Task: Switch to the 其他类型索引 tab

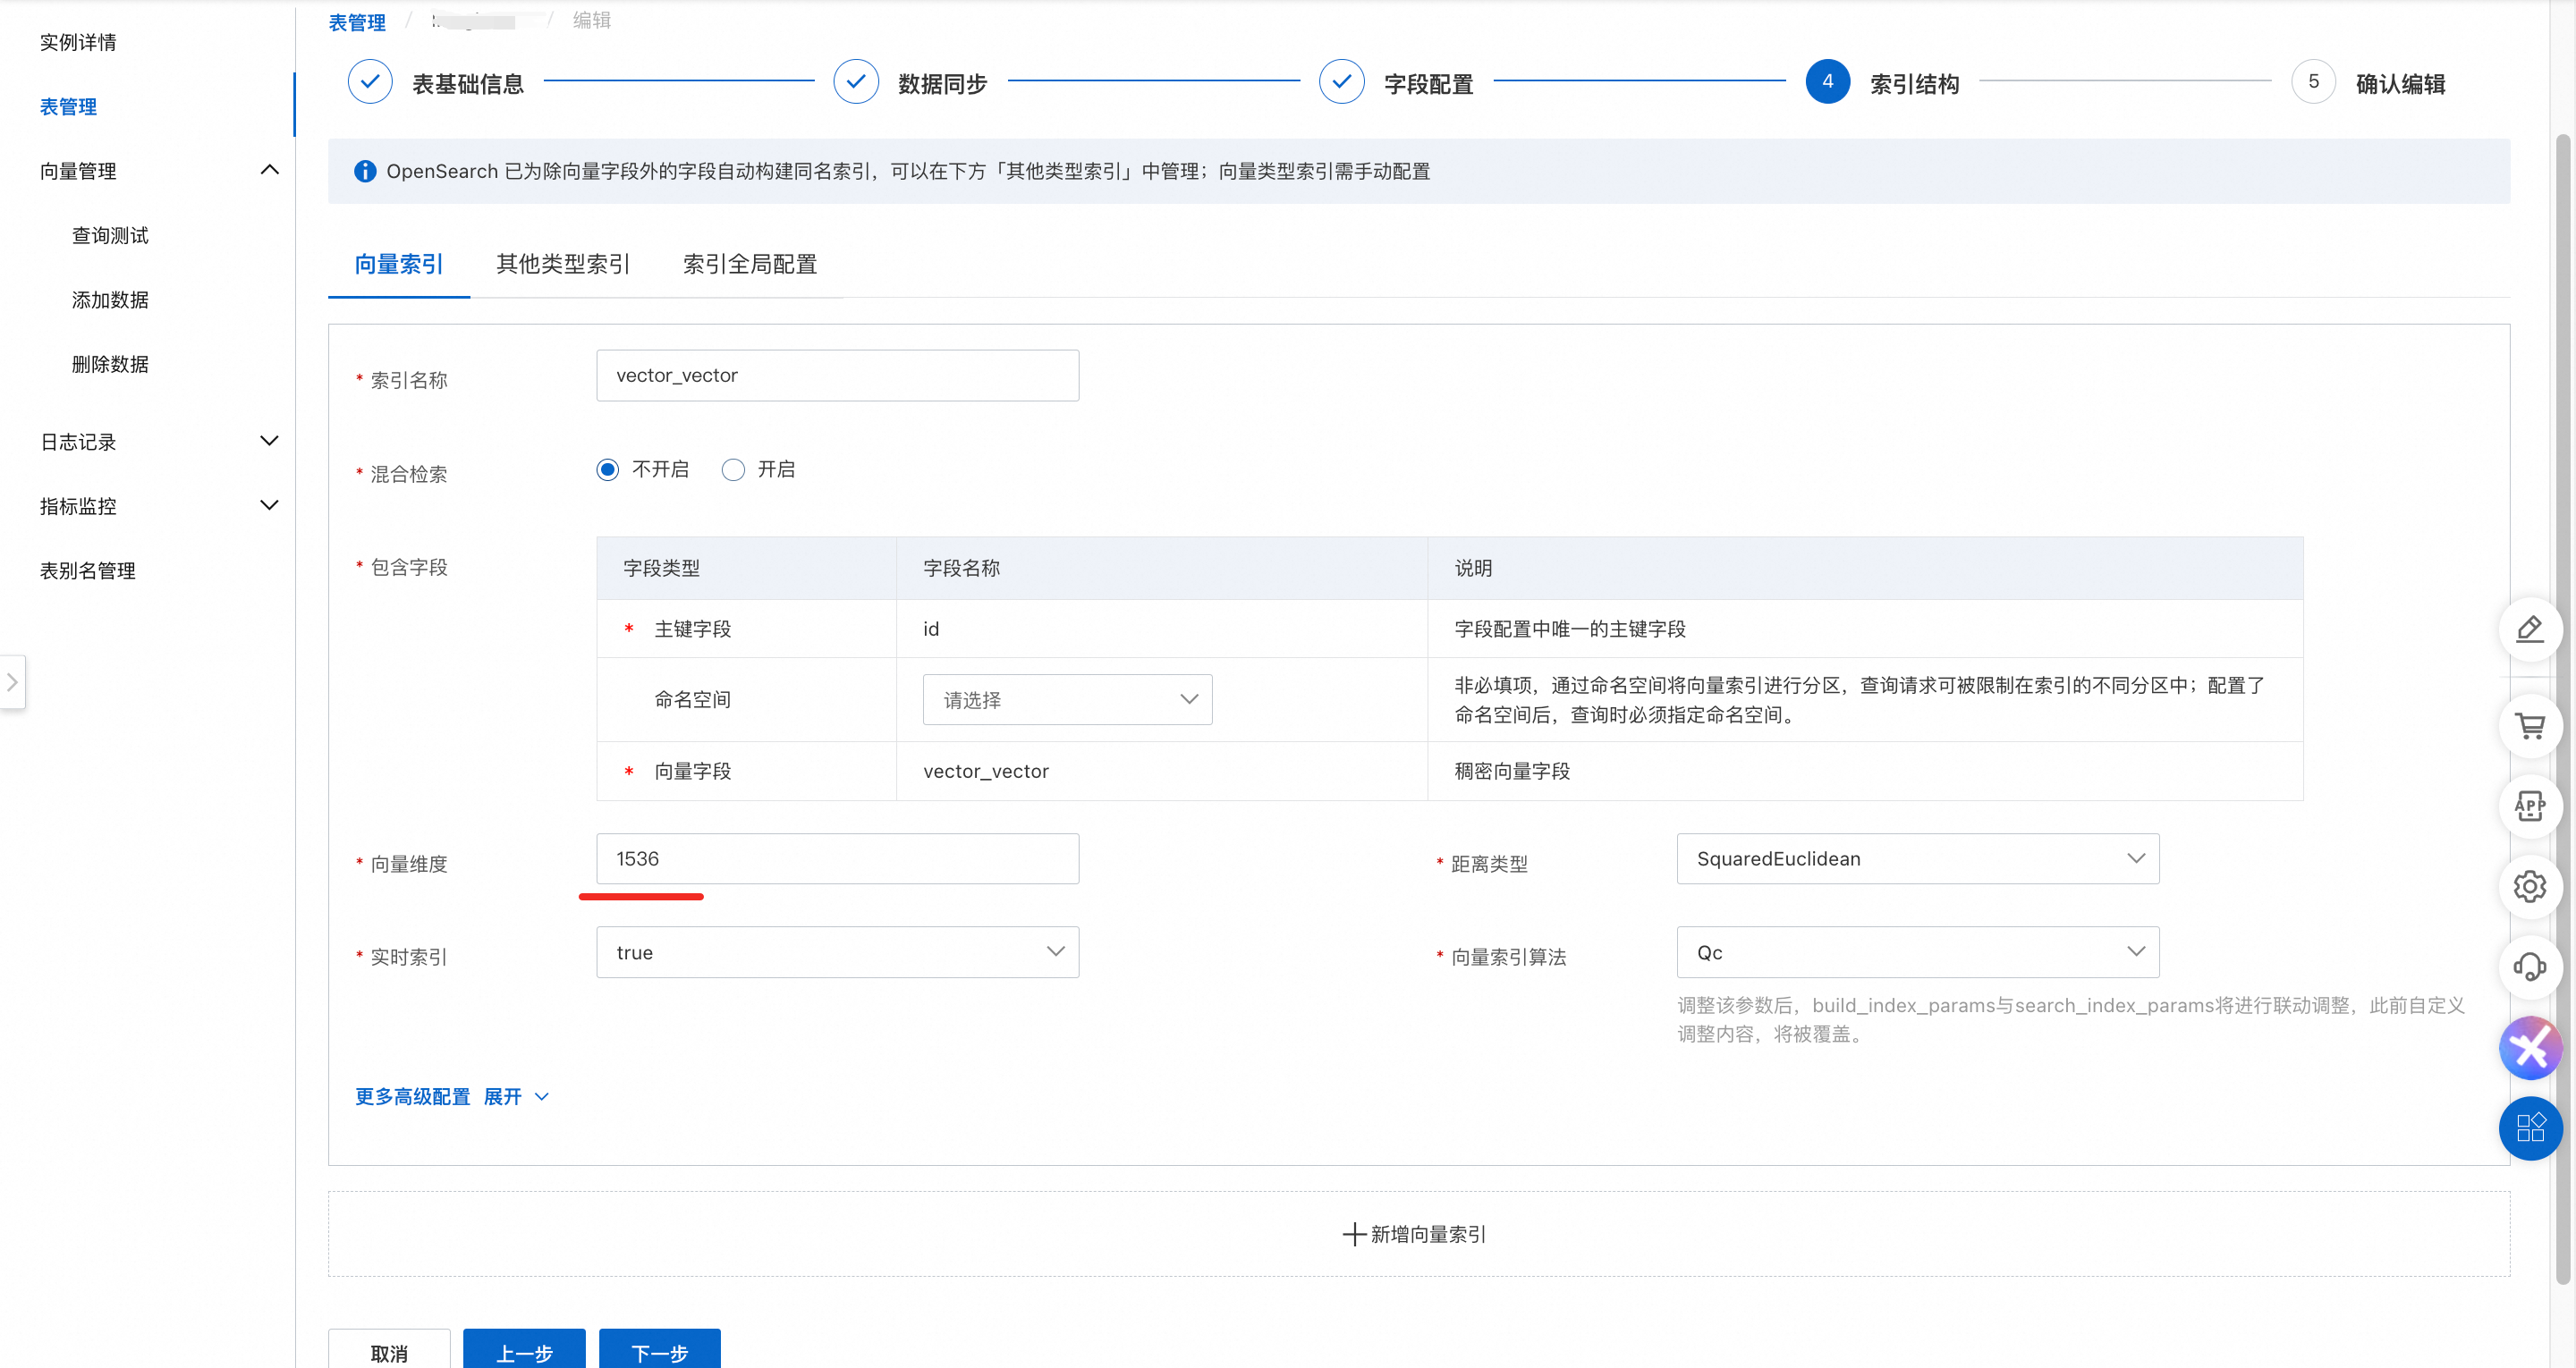Action: pos(563,264)
